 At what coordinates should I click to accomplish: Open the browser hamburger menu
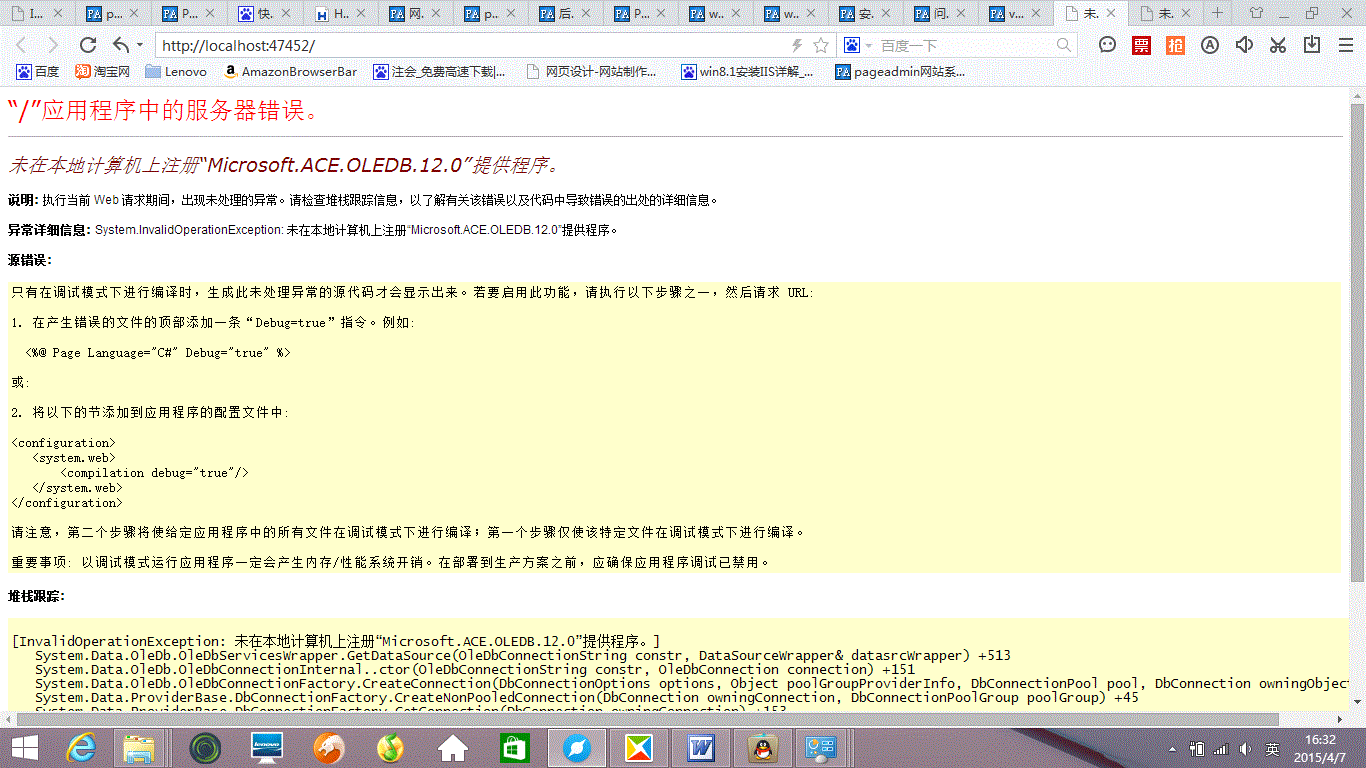pos(1345,45)
